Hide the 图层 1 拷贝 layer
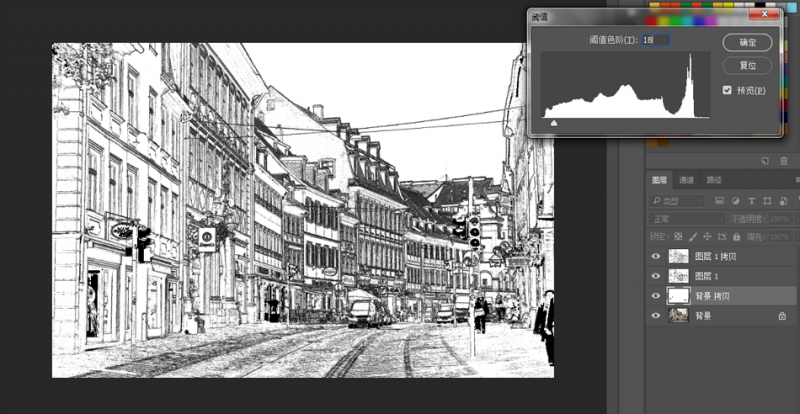The image size is (800, 414). point(656,256)
